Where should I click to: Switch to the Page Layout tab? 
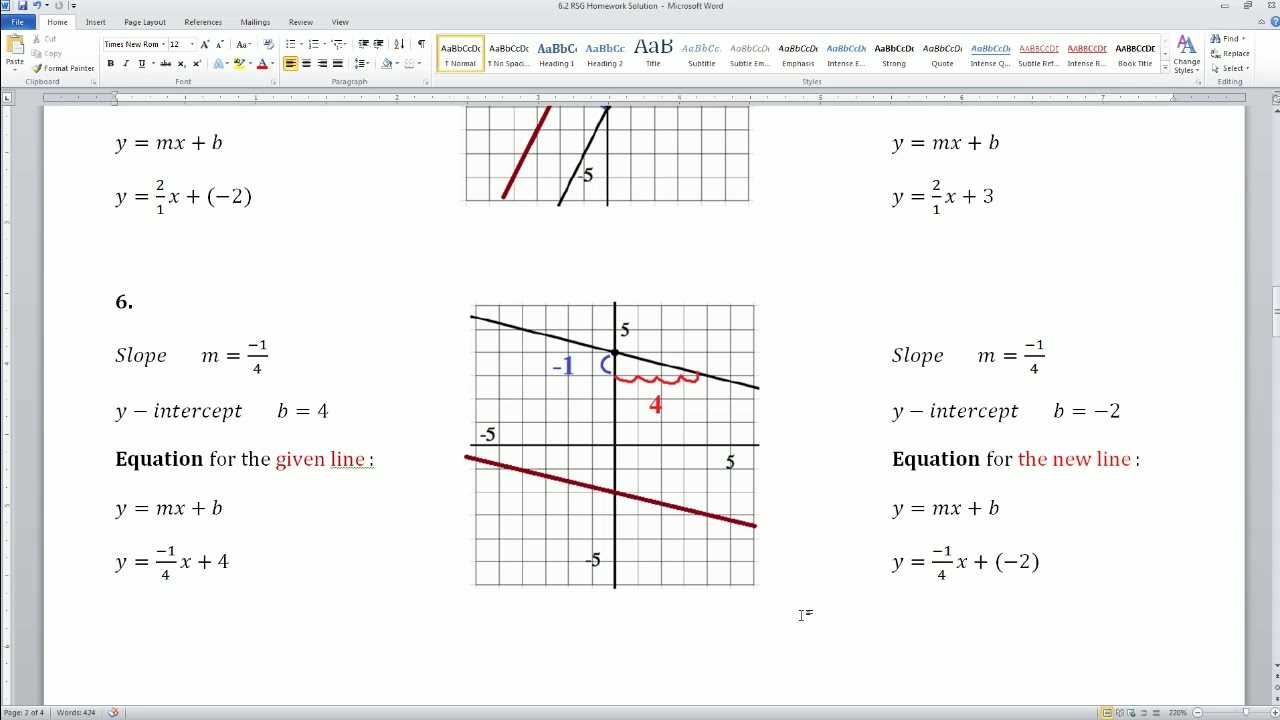click(145, 22)
